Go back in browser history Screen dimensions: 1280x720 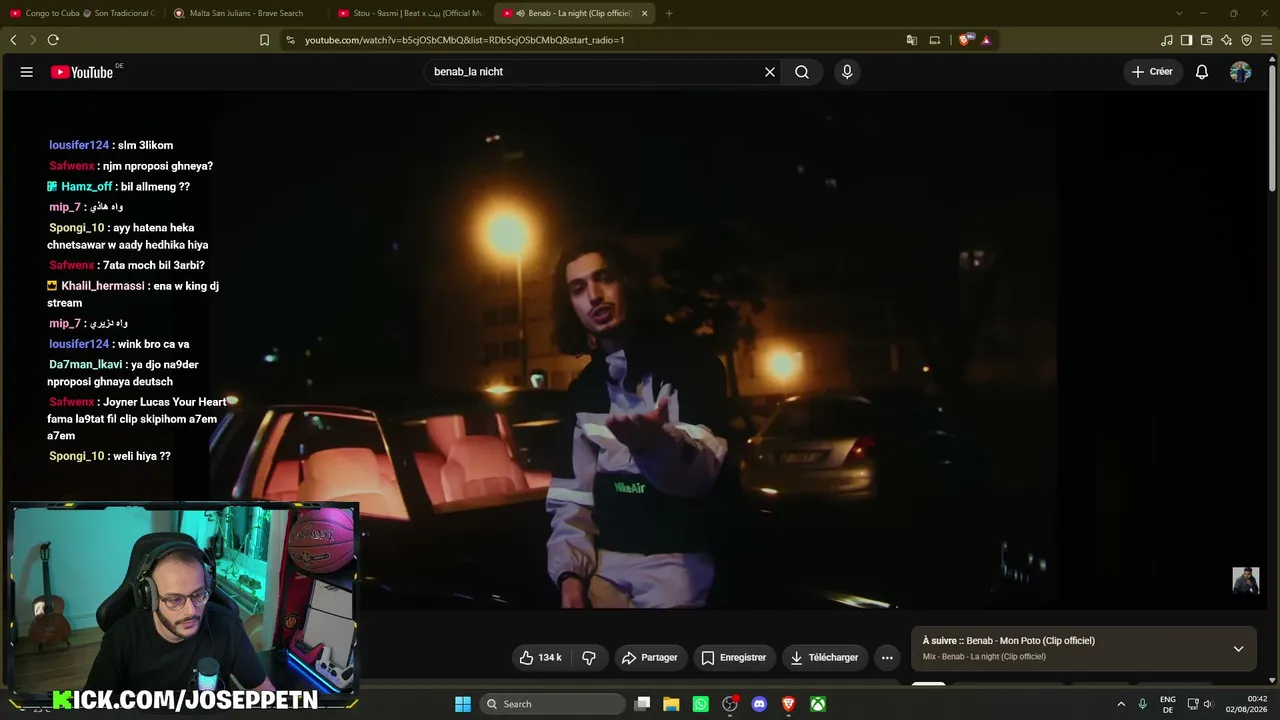coord(13,40)
